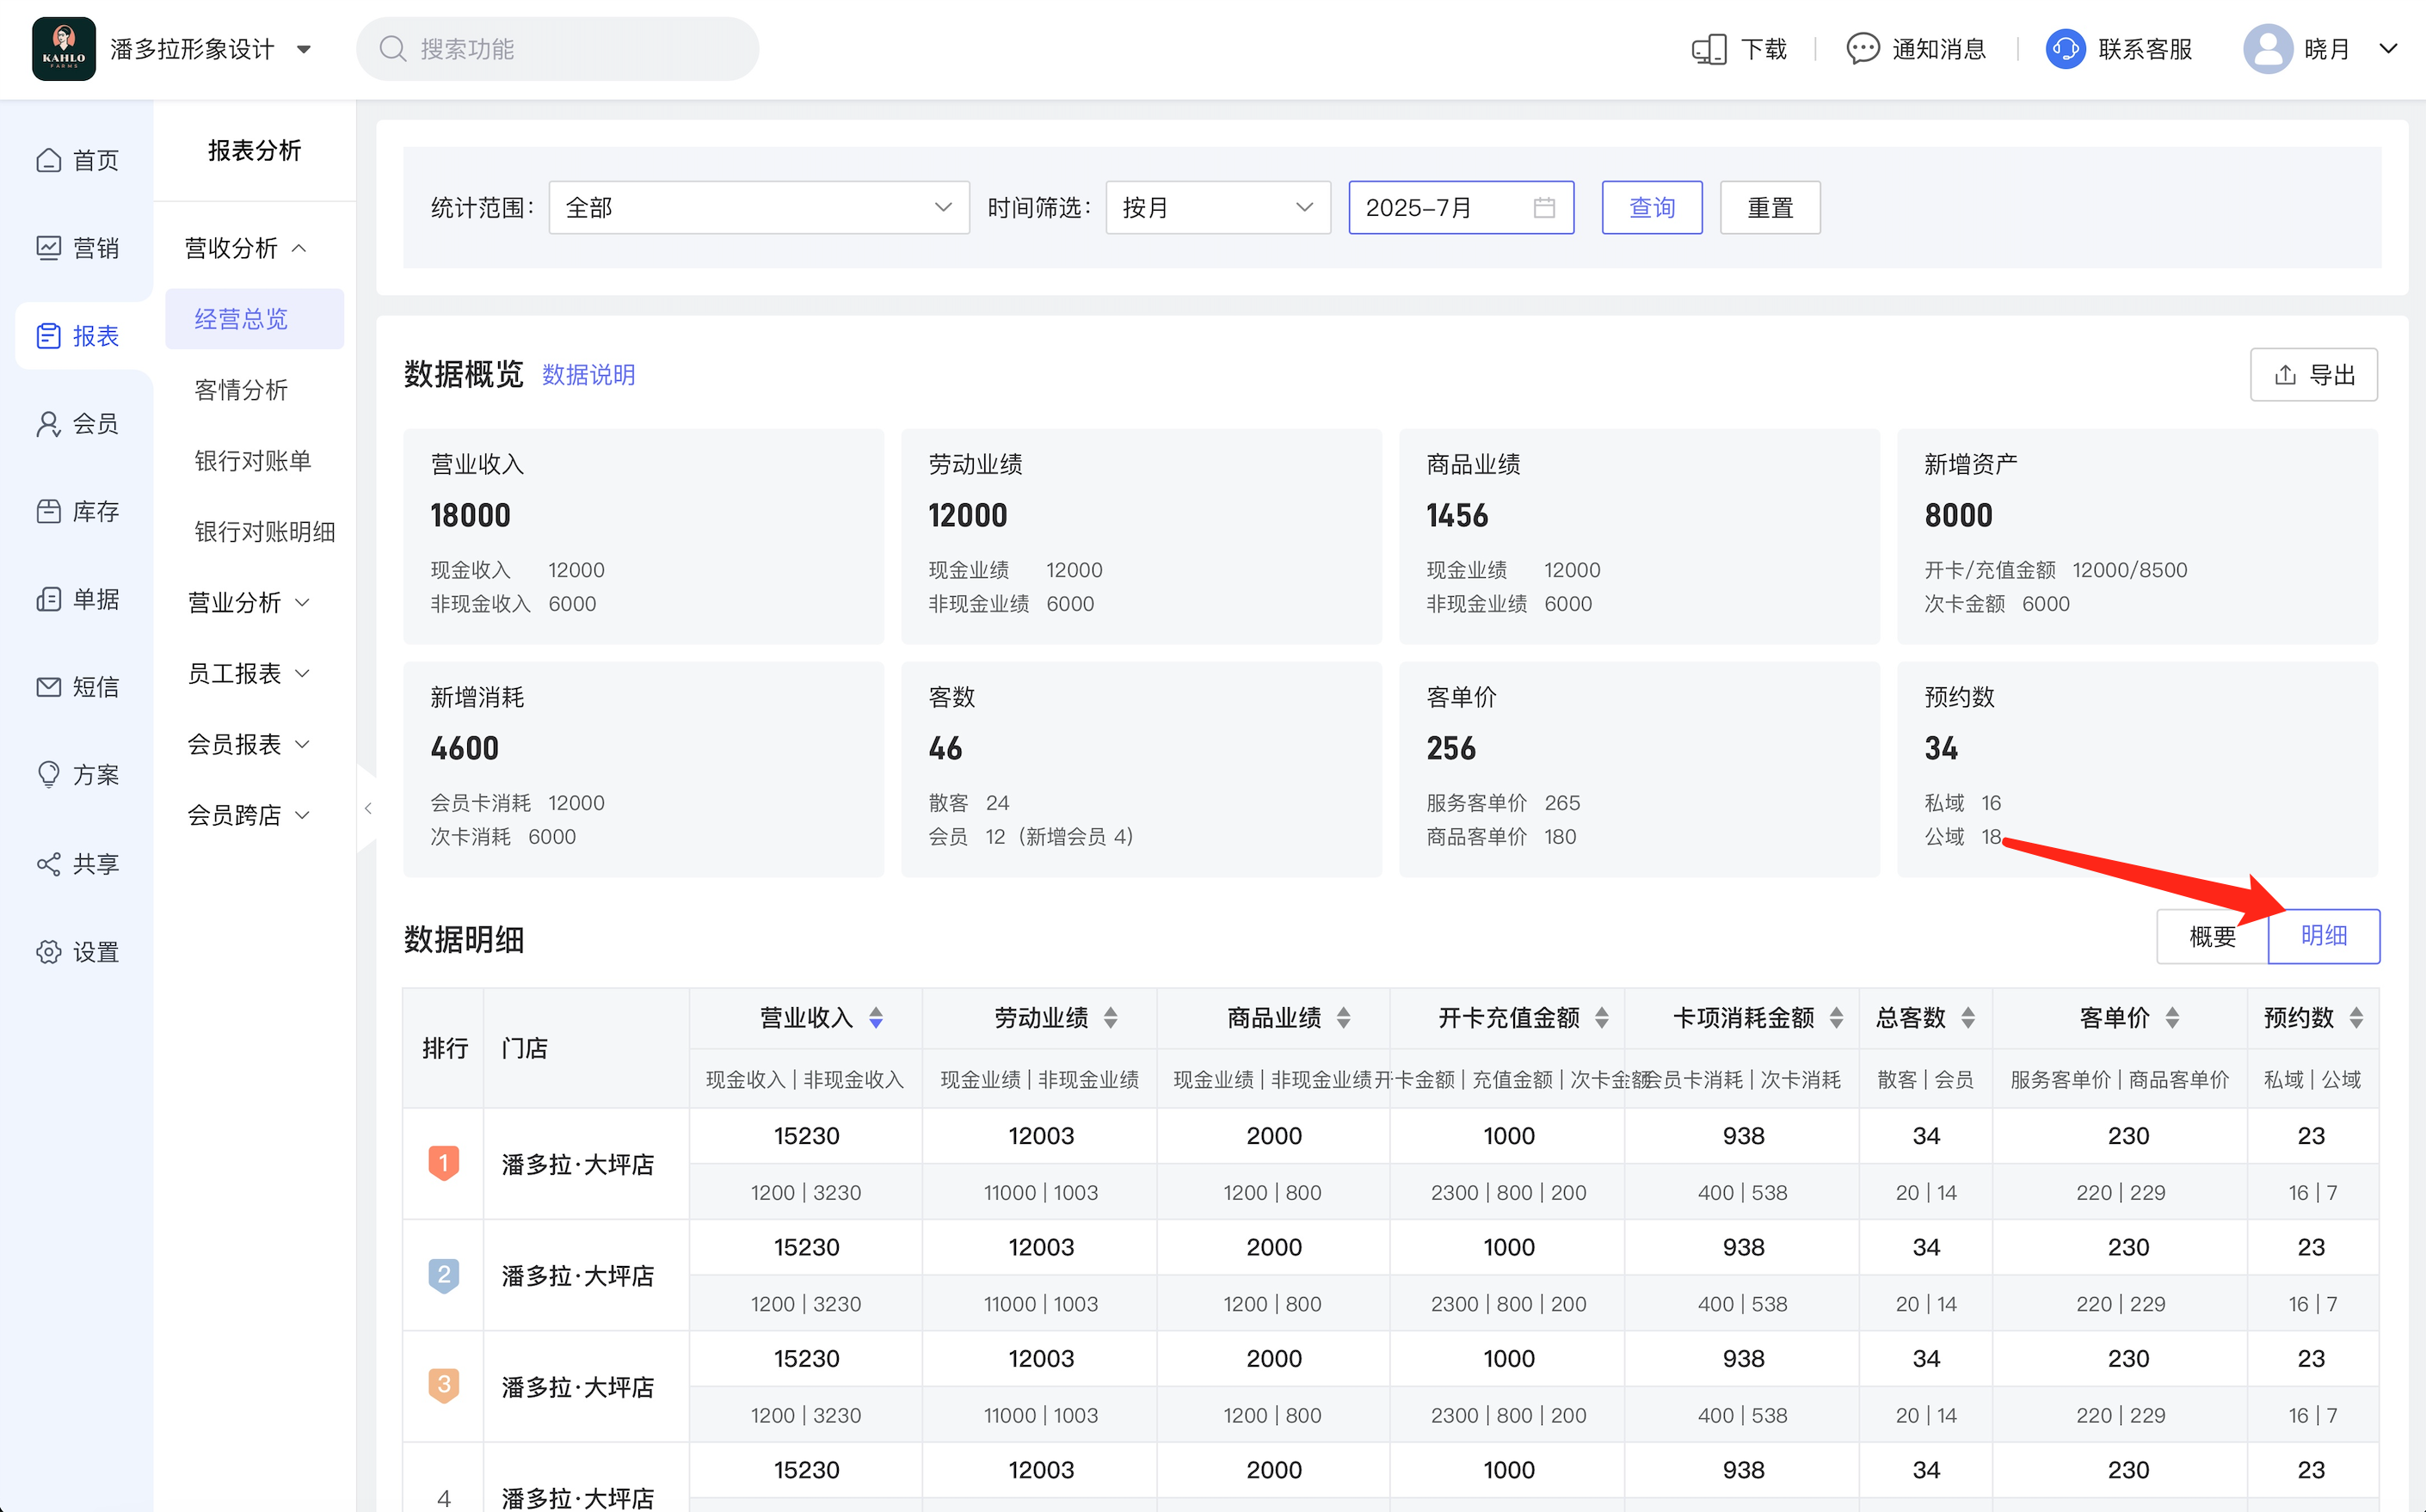Sort by 客单价 column arrows
2426x1512 pixels.
pos(2172,1018)
